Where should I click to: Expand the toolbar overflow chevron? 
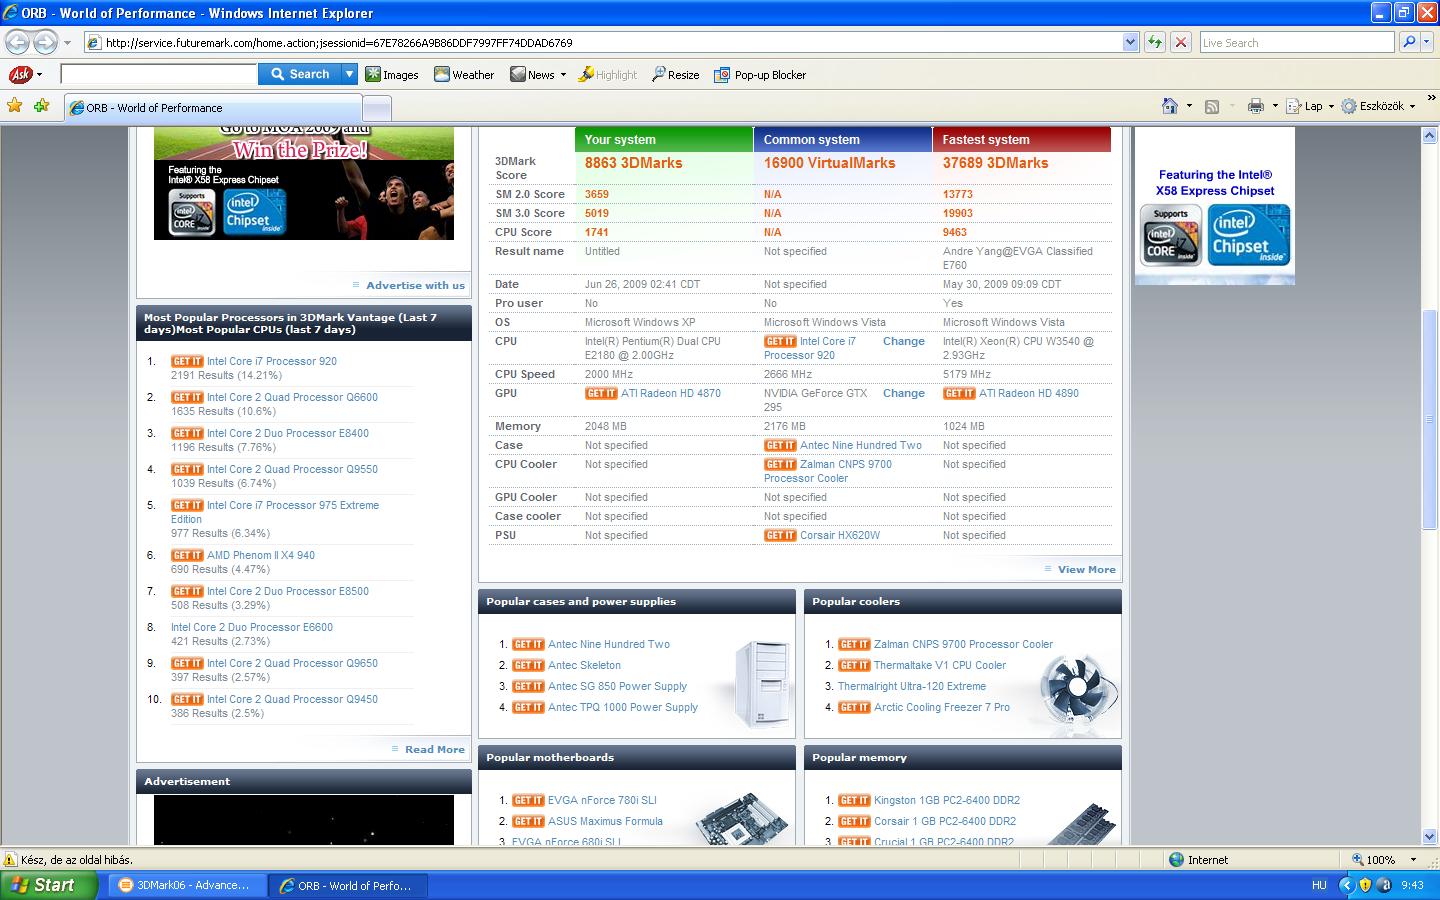(1431, 98)
